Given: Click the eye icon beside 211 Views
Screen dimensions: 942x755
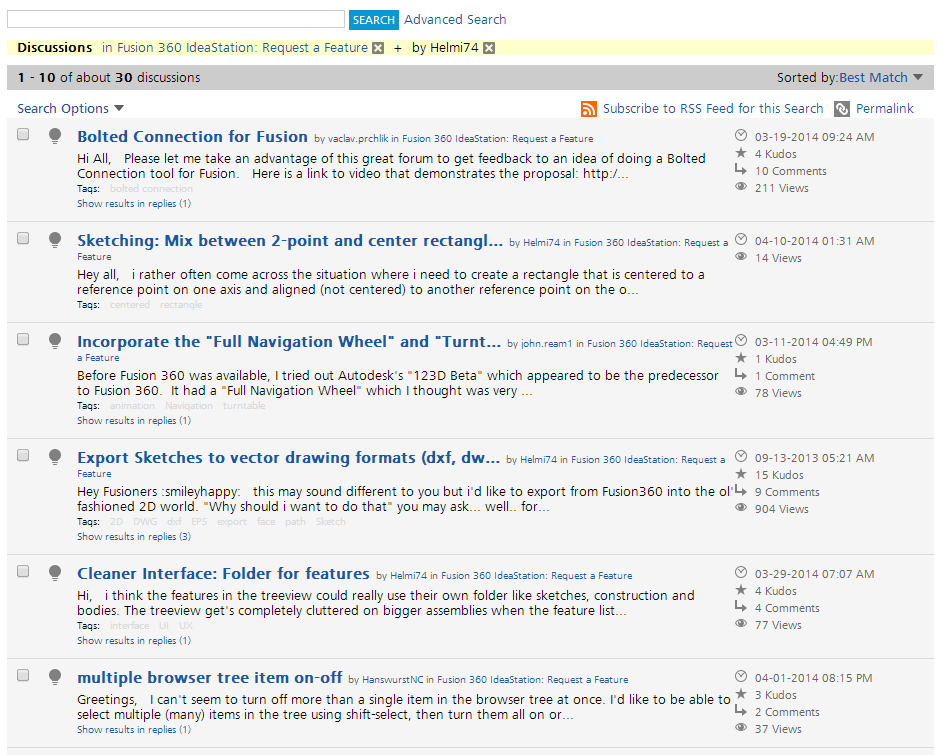Looking at the screenshot, I should [741, 187].
